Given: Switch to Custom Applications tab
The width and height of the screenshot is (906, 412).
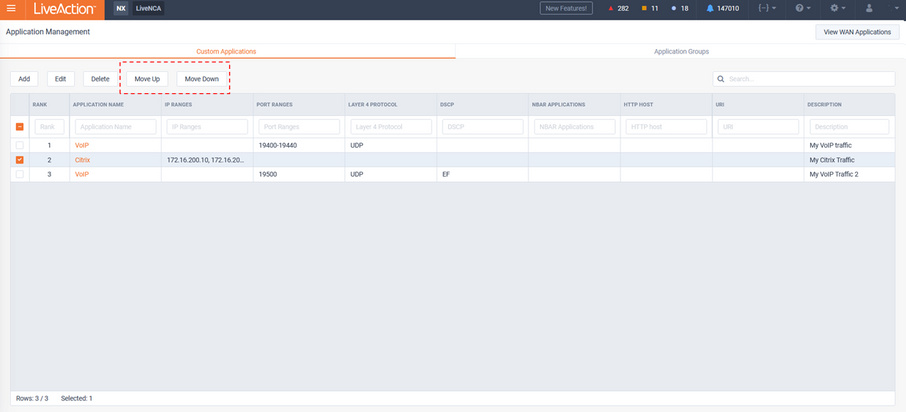Looking at the screenshot, I should pos(226,51).
